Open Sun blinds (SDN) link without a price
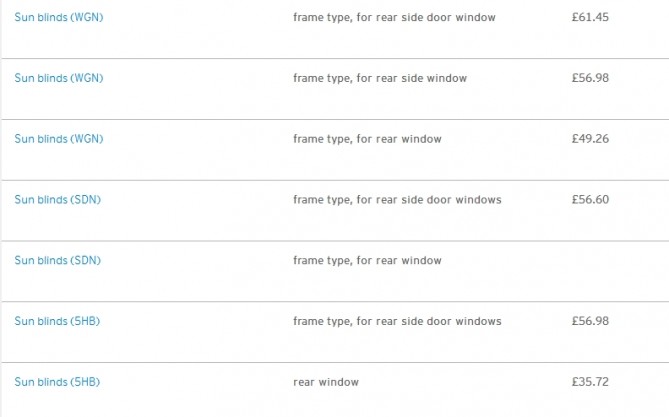The width and height of the screenshot is (669, 417). tap(57, 260)
